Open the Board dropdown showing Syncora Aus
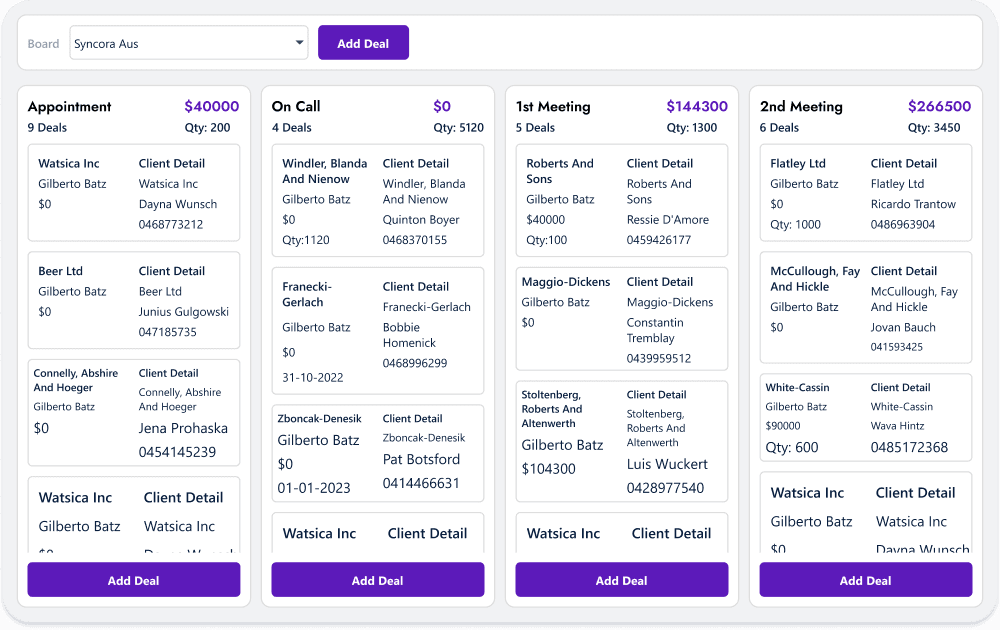This screenshot has height=630, width=1000. [x=188, y=43]
